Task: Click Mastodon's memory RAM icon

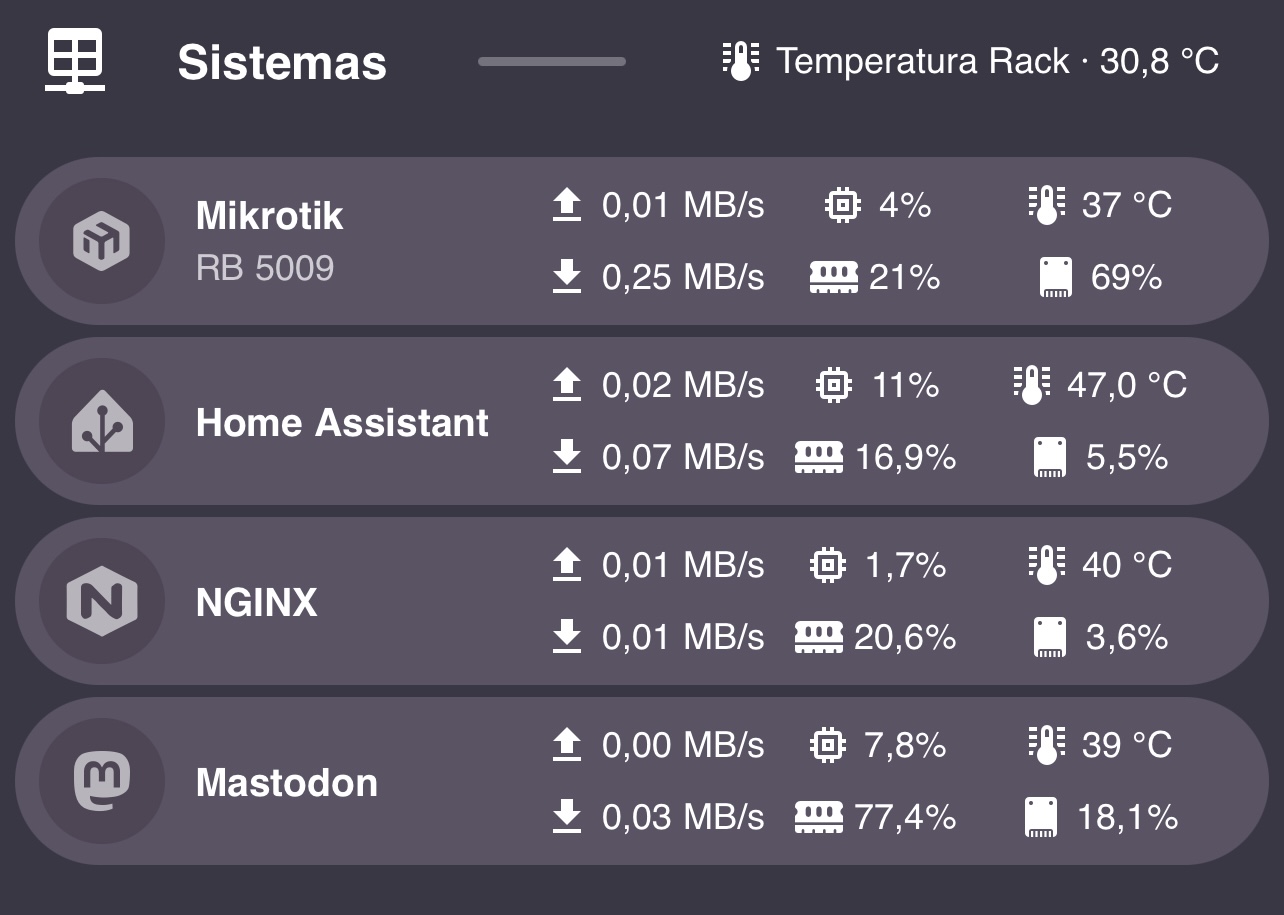Action: point(818,818)
